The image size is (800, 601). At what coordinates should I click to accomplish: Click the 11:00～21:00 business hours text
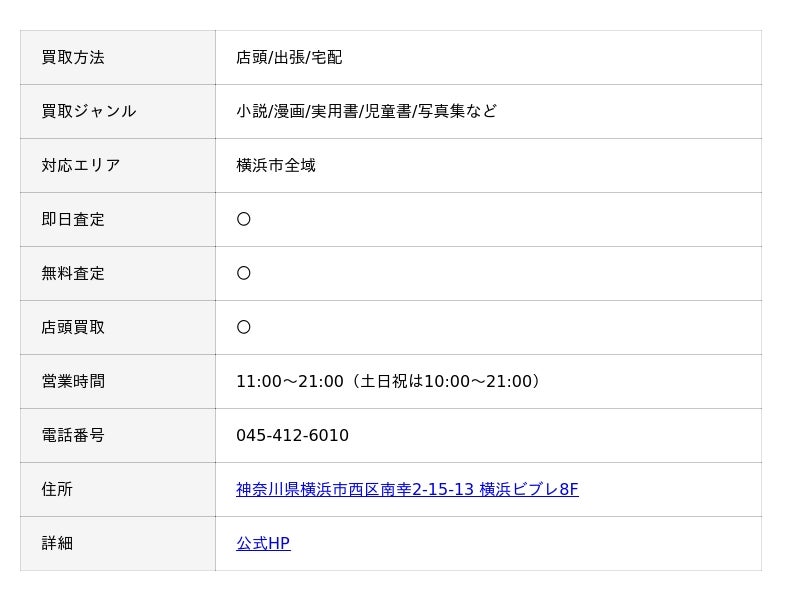[x=389, y=381]
